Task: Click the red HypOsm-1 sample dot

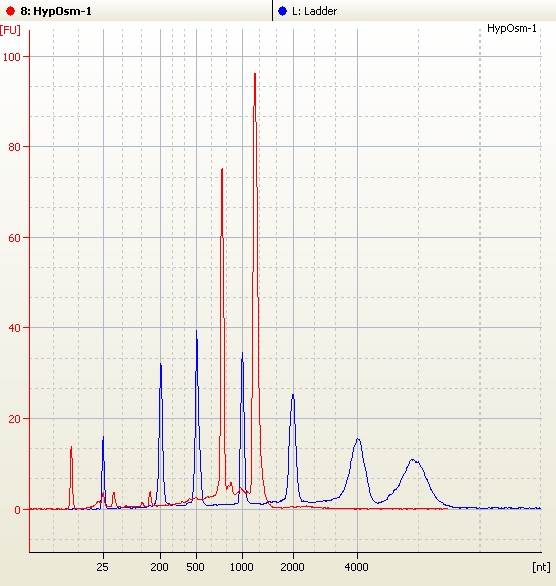Action: pyautogui.click(x=10, y=11)
